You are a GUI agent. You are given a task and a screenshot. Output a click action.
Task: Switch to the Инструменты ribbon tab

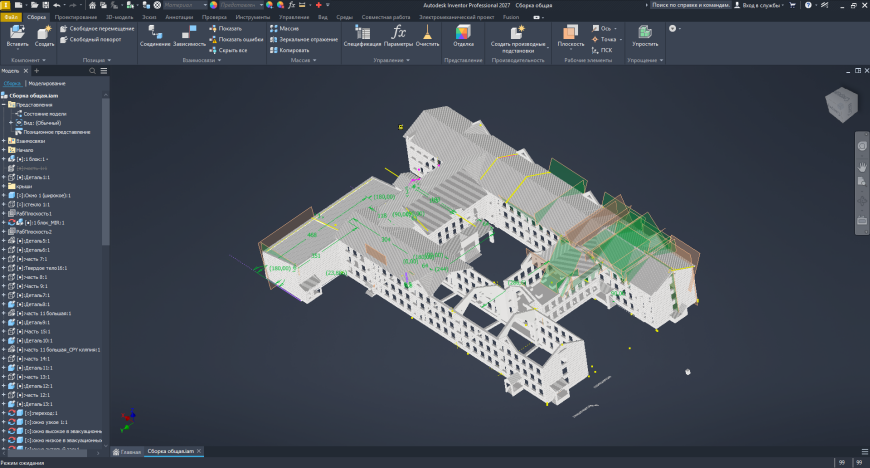pyautogui.click(x=252, y=17)
